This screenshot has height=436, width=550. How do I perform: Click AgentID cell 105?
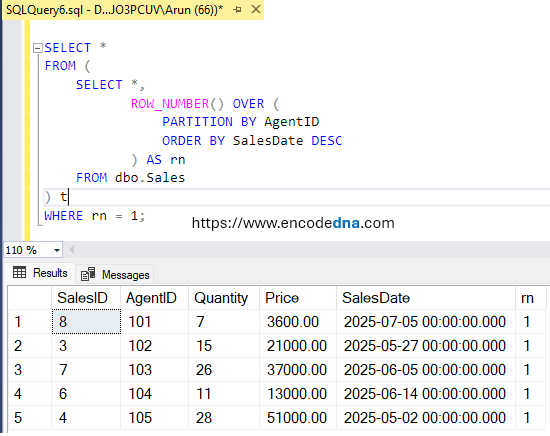[154, 417]
